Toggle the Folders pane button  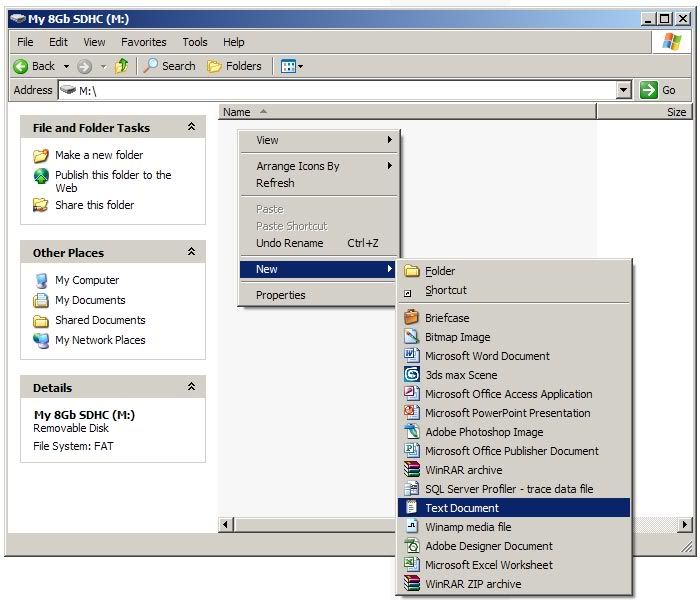[x=234, y=66]
